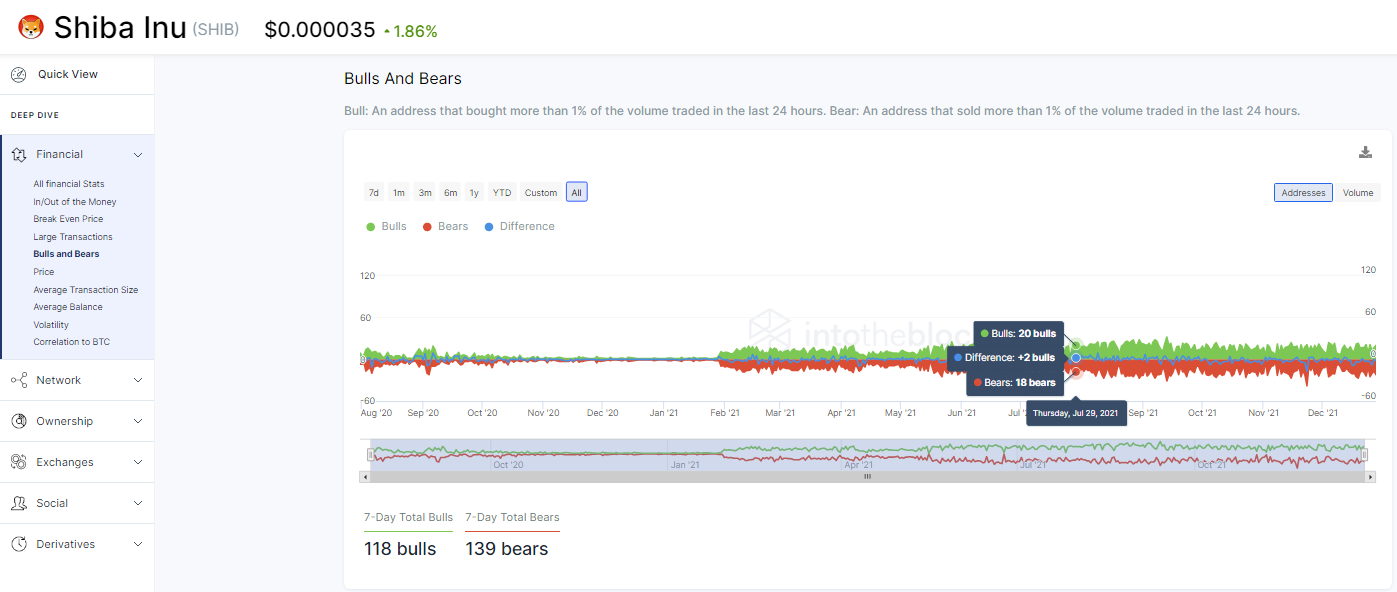Screen dimensions: 1397x592
Task: Open the Quick View gauge icon
Action: click(18, 74)
